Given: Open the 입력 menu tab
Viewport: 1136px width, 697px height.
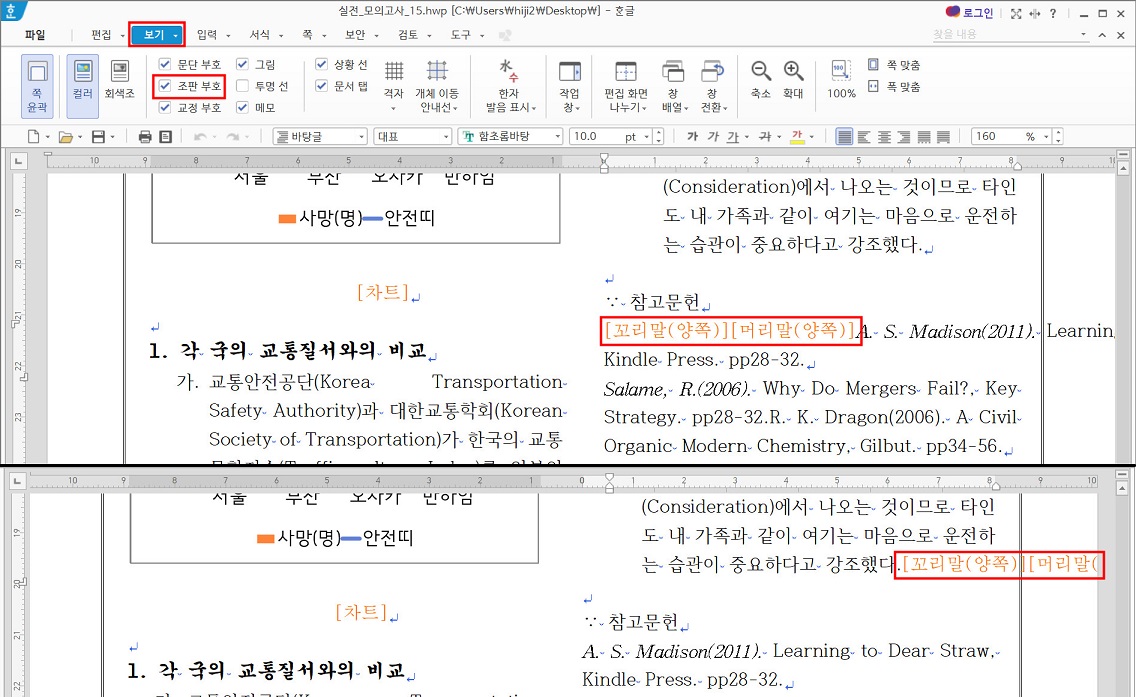Looking at the screenshot, I should coord(207,35).
